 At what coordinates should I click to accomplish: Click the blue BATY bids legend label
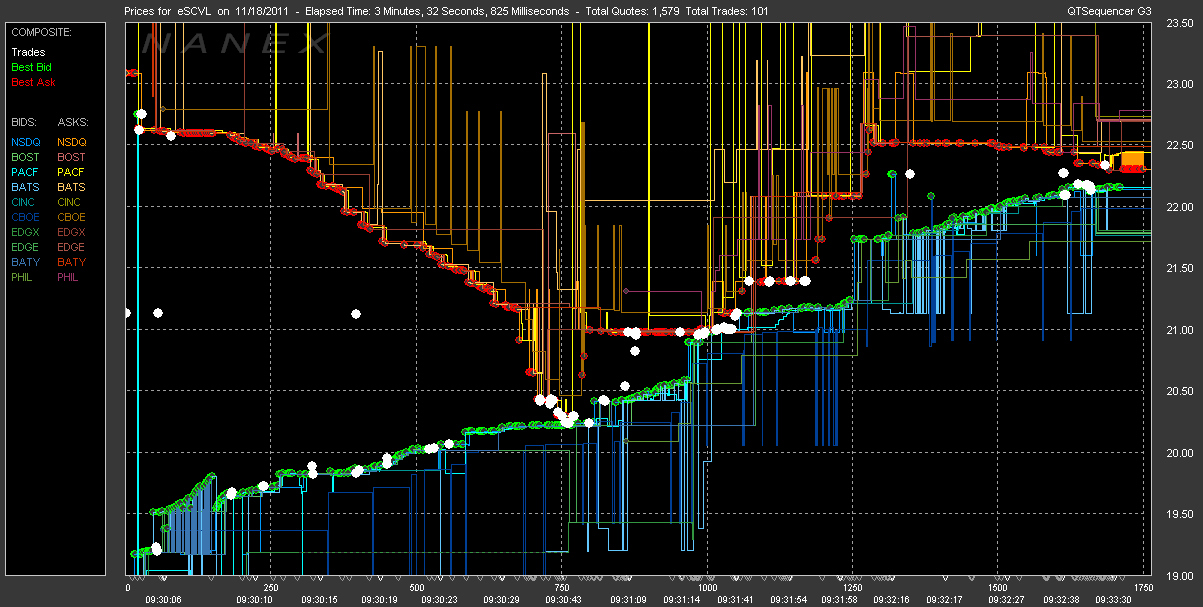[26, 262]
